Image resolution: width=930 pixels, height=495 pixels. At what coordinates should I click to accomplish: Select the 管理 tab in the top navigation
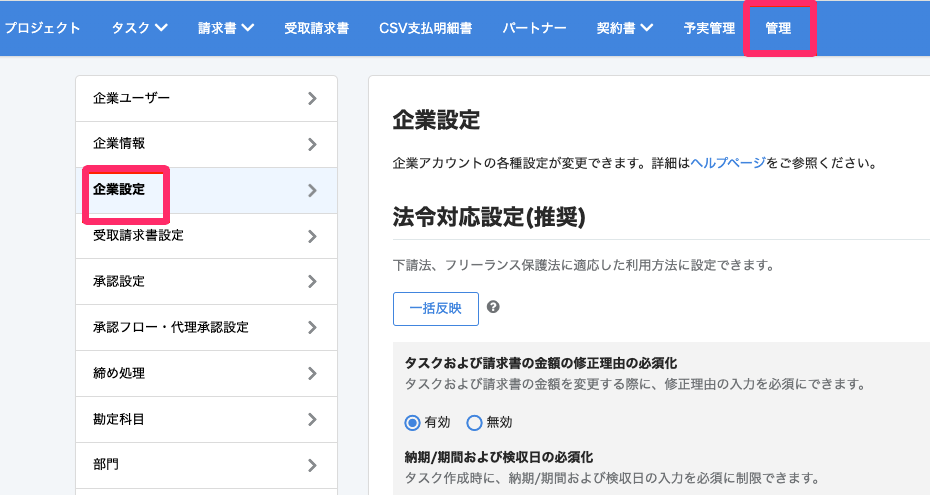coord(778,28)
